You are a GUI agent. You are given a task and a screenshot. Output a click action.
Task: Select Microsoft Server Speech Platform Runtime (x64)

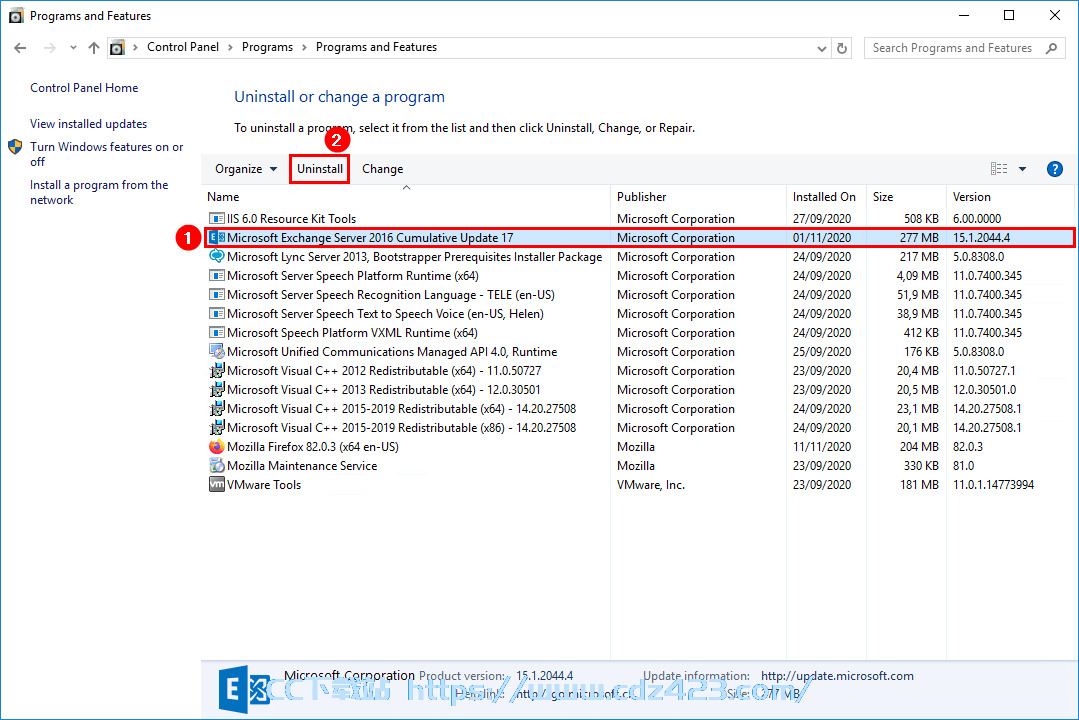pyautogui.click(x=353, y=276)
